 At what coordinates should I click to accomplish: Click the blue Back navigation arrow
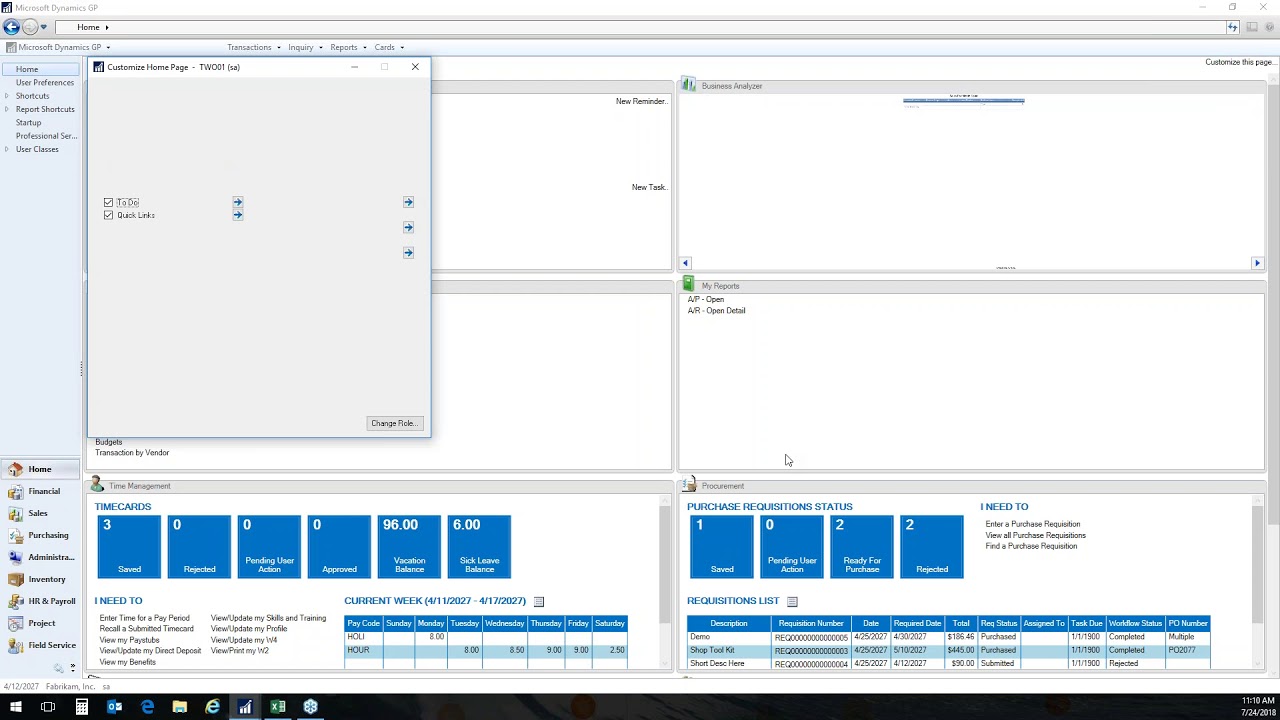(x=12, y=27)
